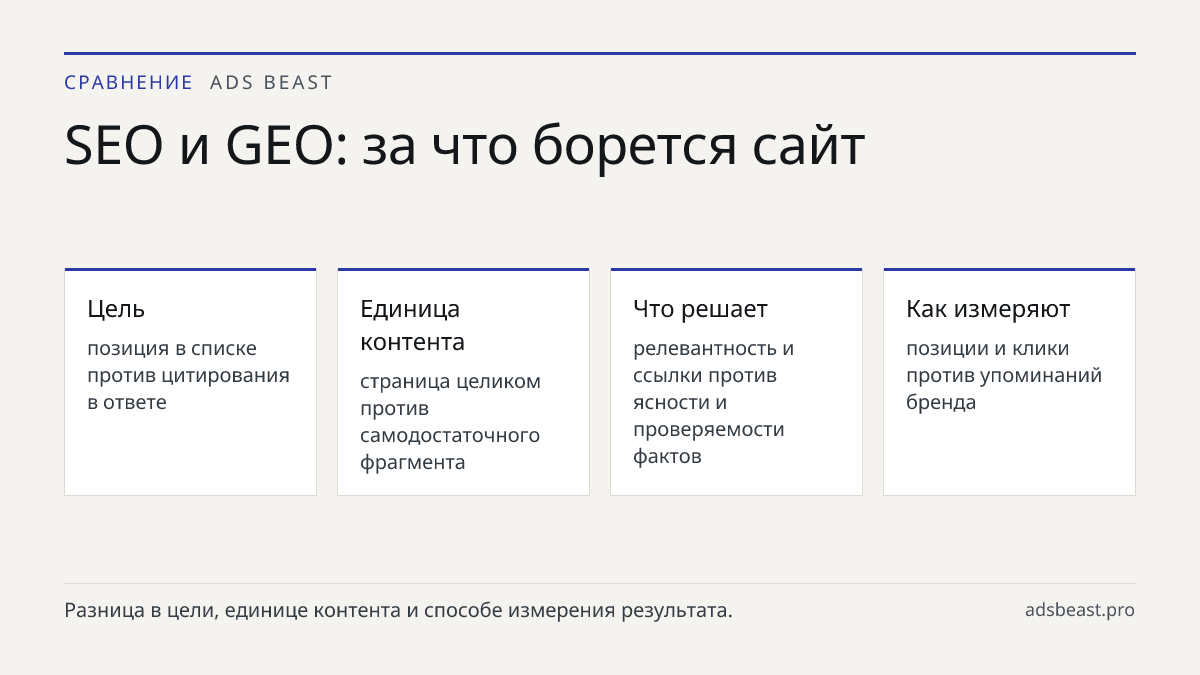Click the text 'позиция в списке против цитирования в ответе'

[188, 375]
